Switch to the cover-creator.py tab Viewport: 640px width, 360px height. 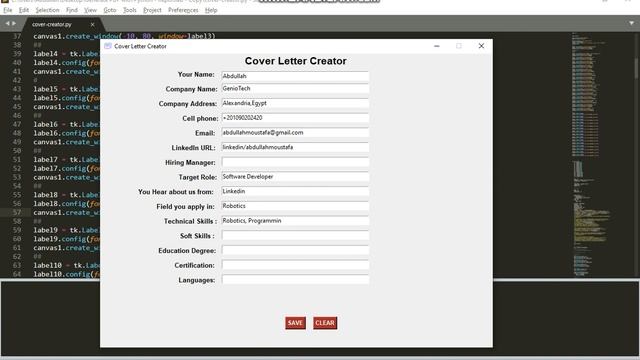pos(52,24)
